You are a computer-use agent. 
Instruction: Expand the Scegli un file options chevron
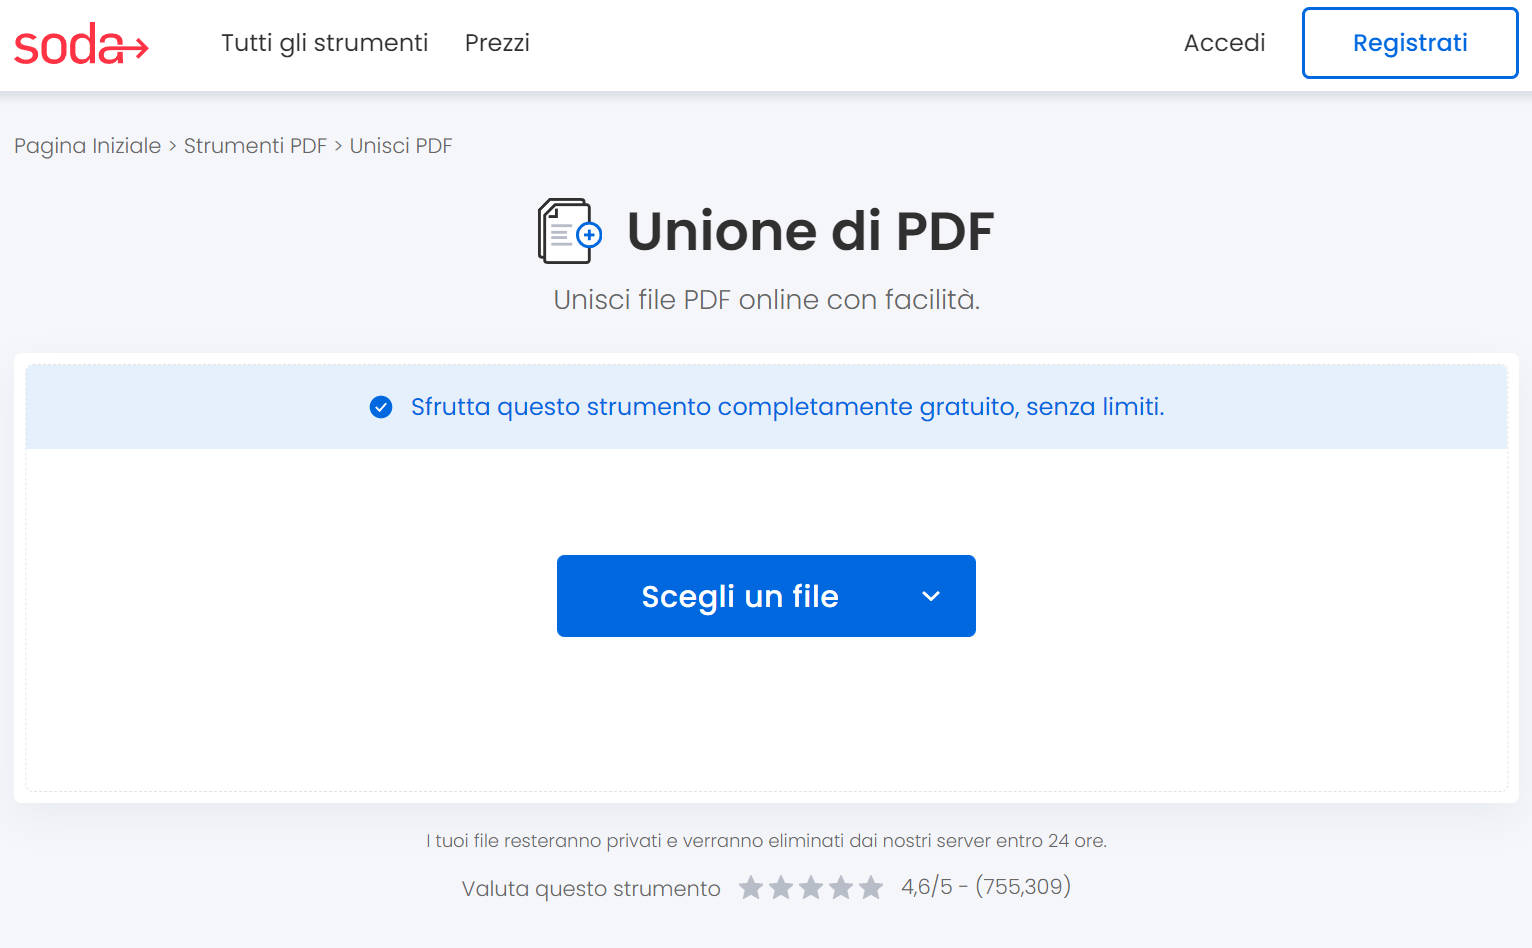(x=930, y=596)
